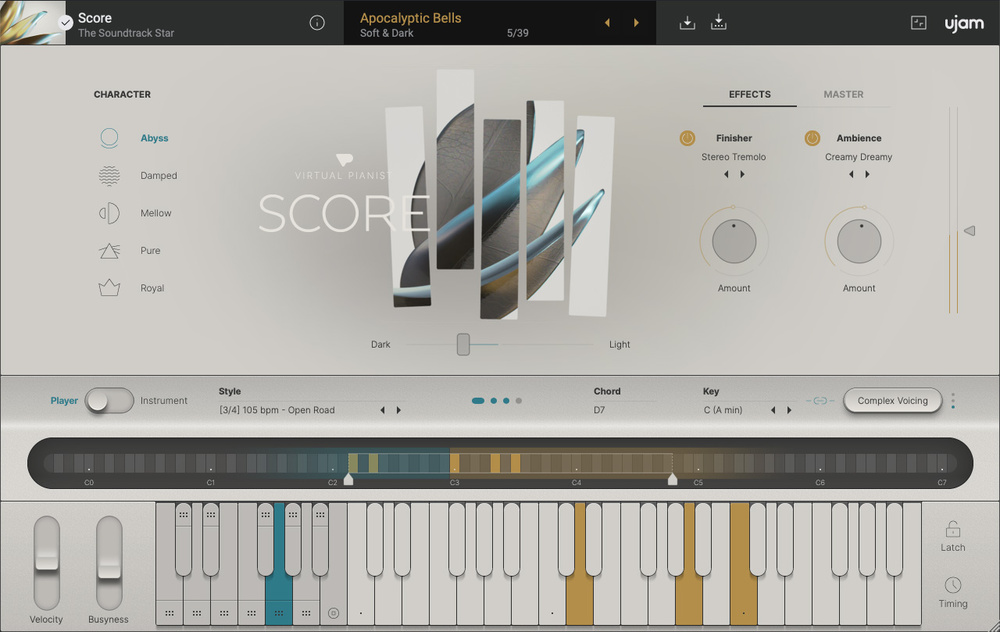Step to the previous Style
The width and height of the screenshot is (1000, 632).
[x=383, y=410]
